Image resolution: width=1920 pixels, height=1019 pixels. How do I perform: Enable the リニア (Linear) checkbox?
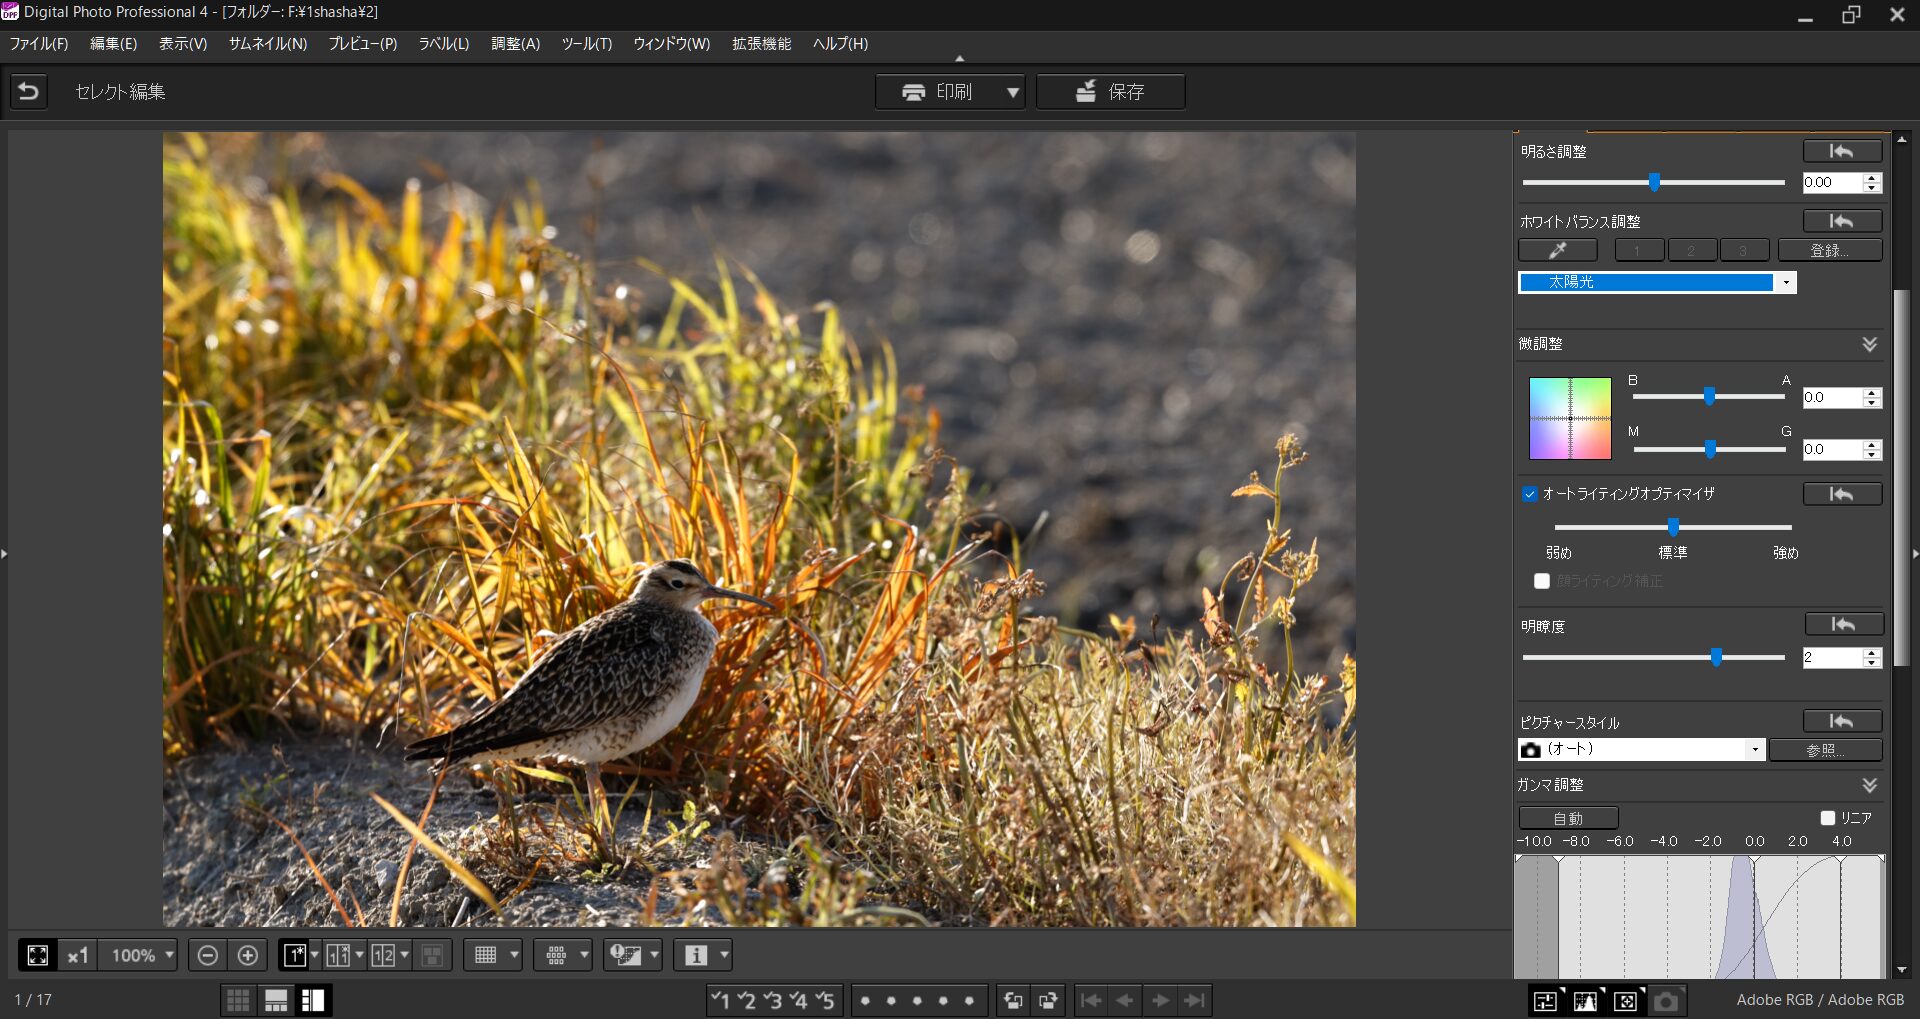[1828, 818]
